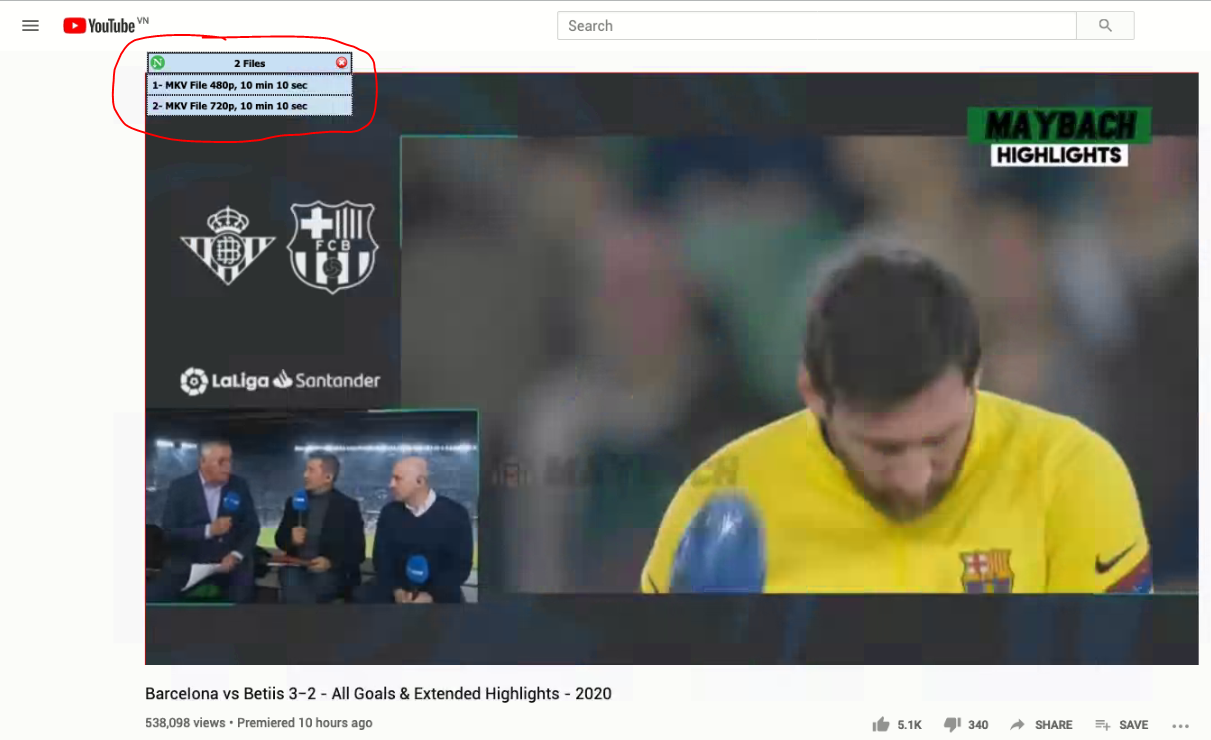Screen dimensions: 1211x740
Task: Close the 2 Files download popup
Action: pyautogui.click(x=341, y=62)
